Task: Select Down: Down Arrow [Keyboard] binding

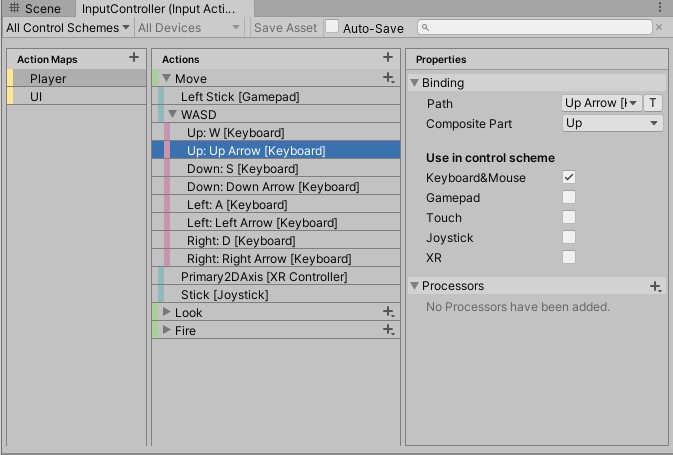Action: tap(276, 187)
